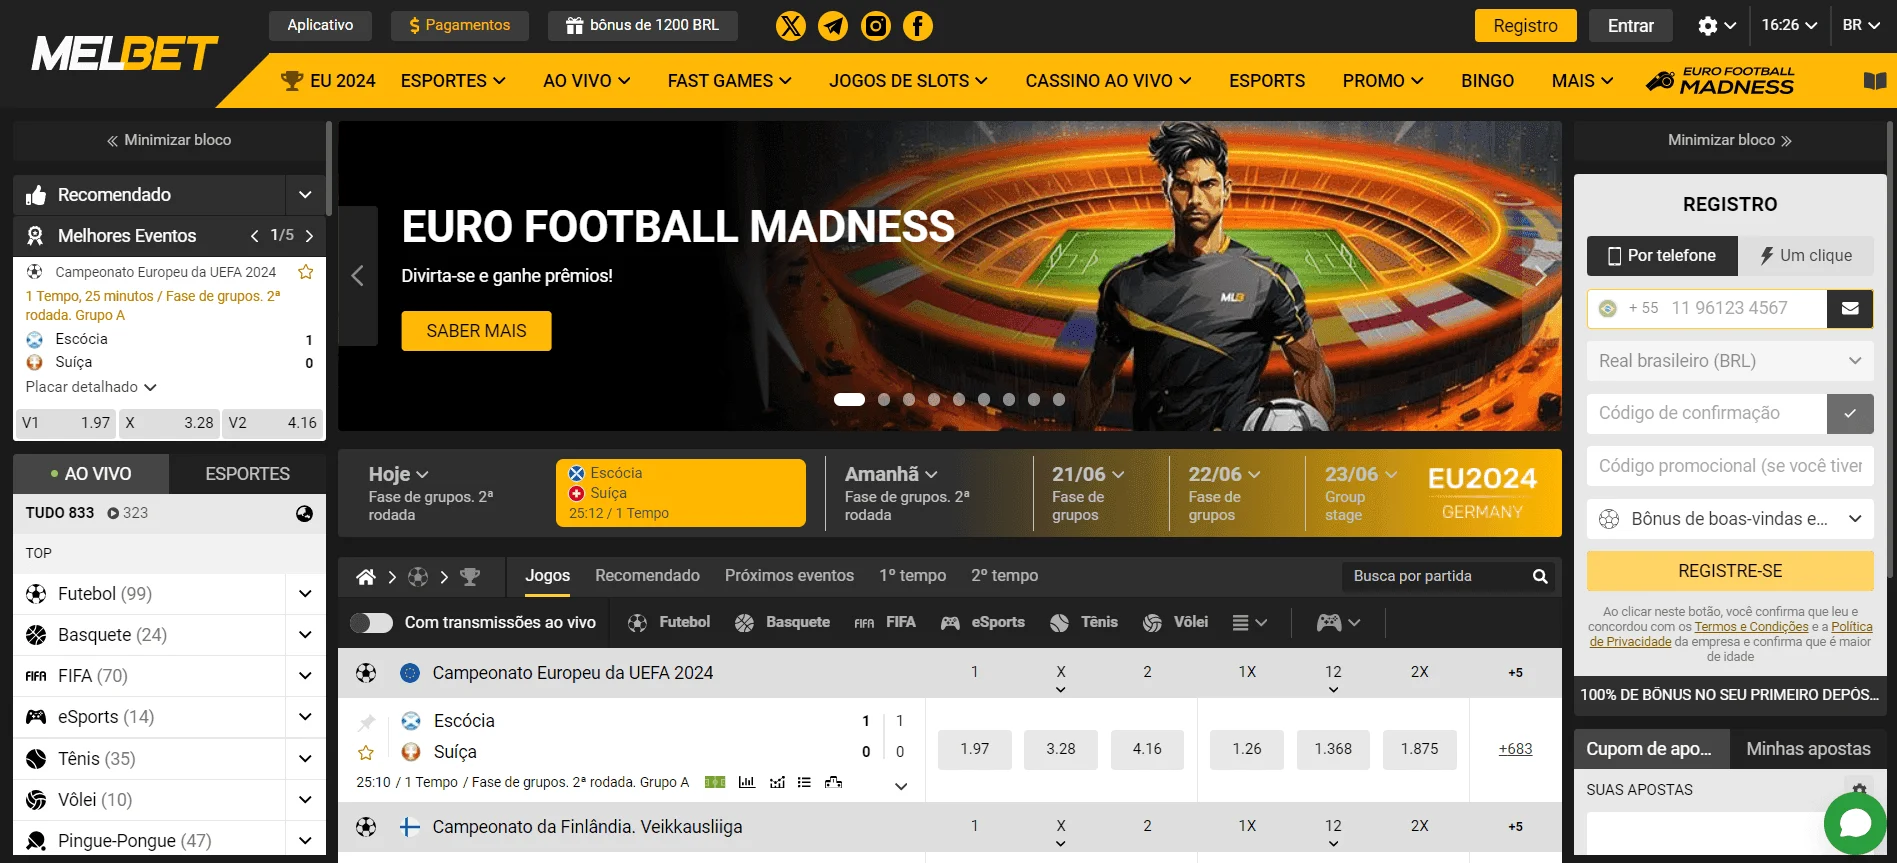Open the standings podium icon
1897x863 pixels.
833,782
